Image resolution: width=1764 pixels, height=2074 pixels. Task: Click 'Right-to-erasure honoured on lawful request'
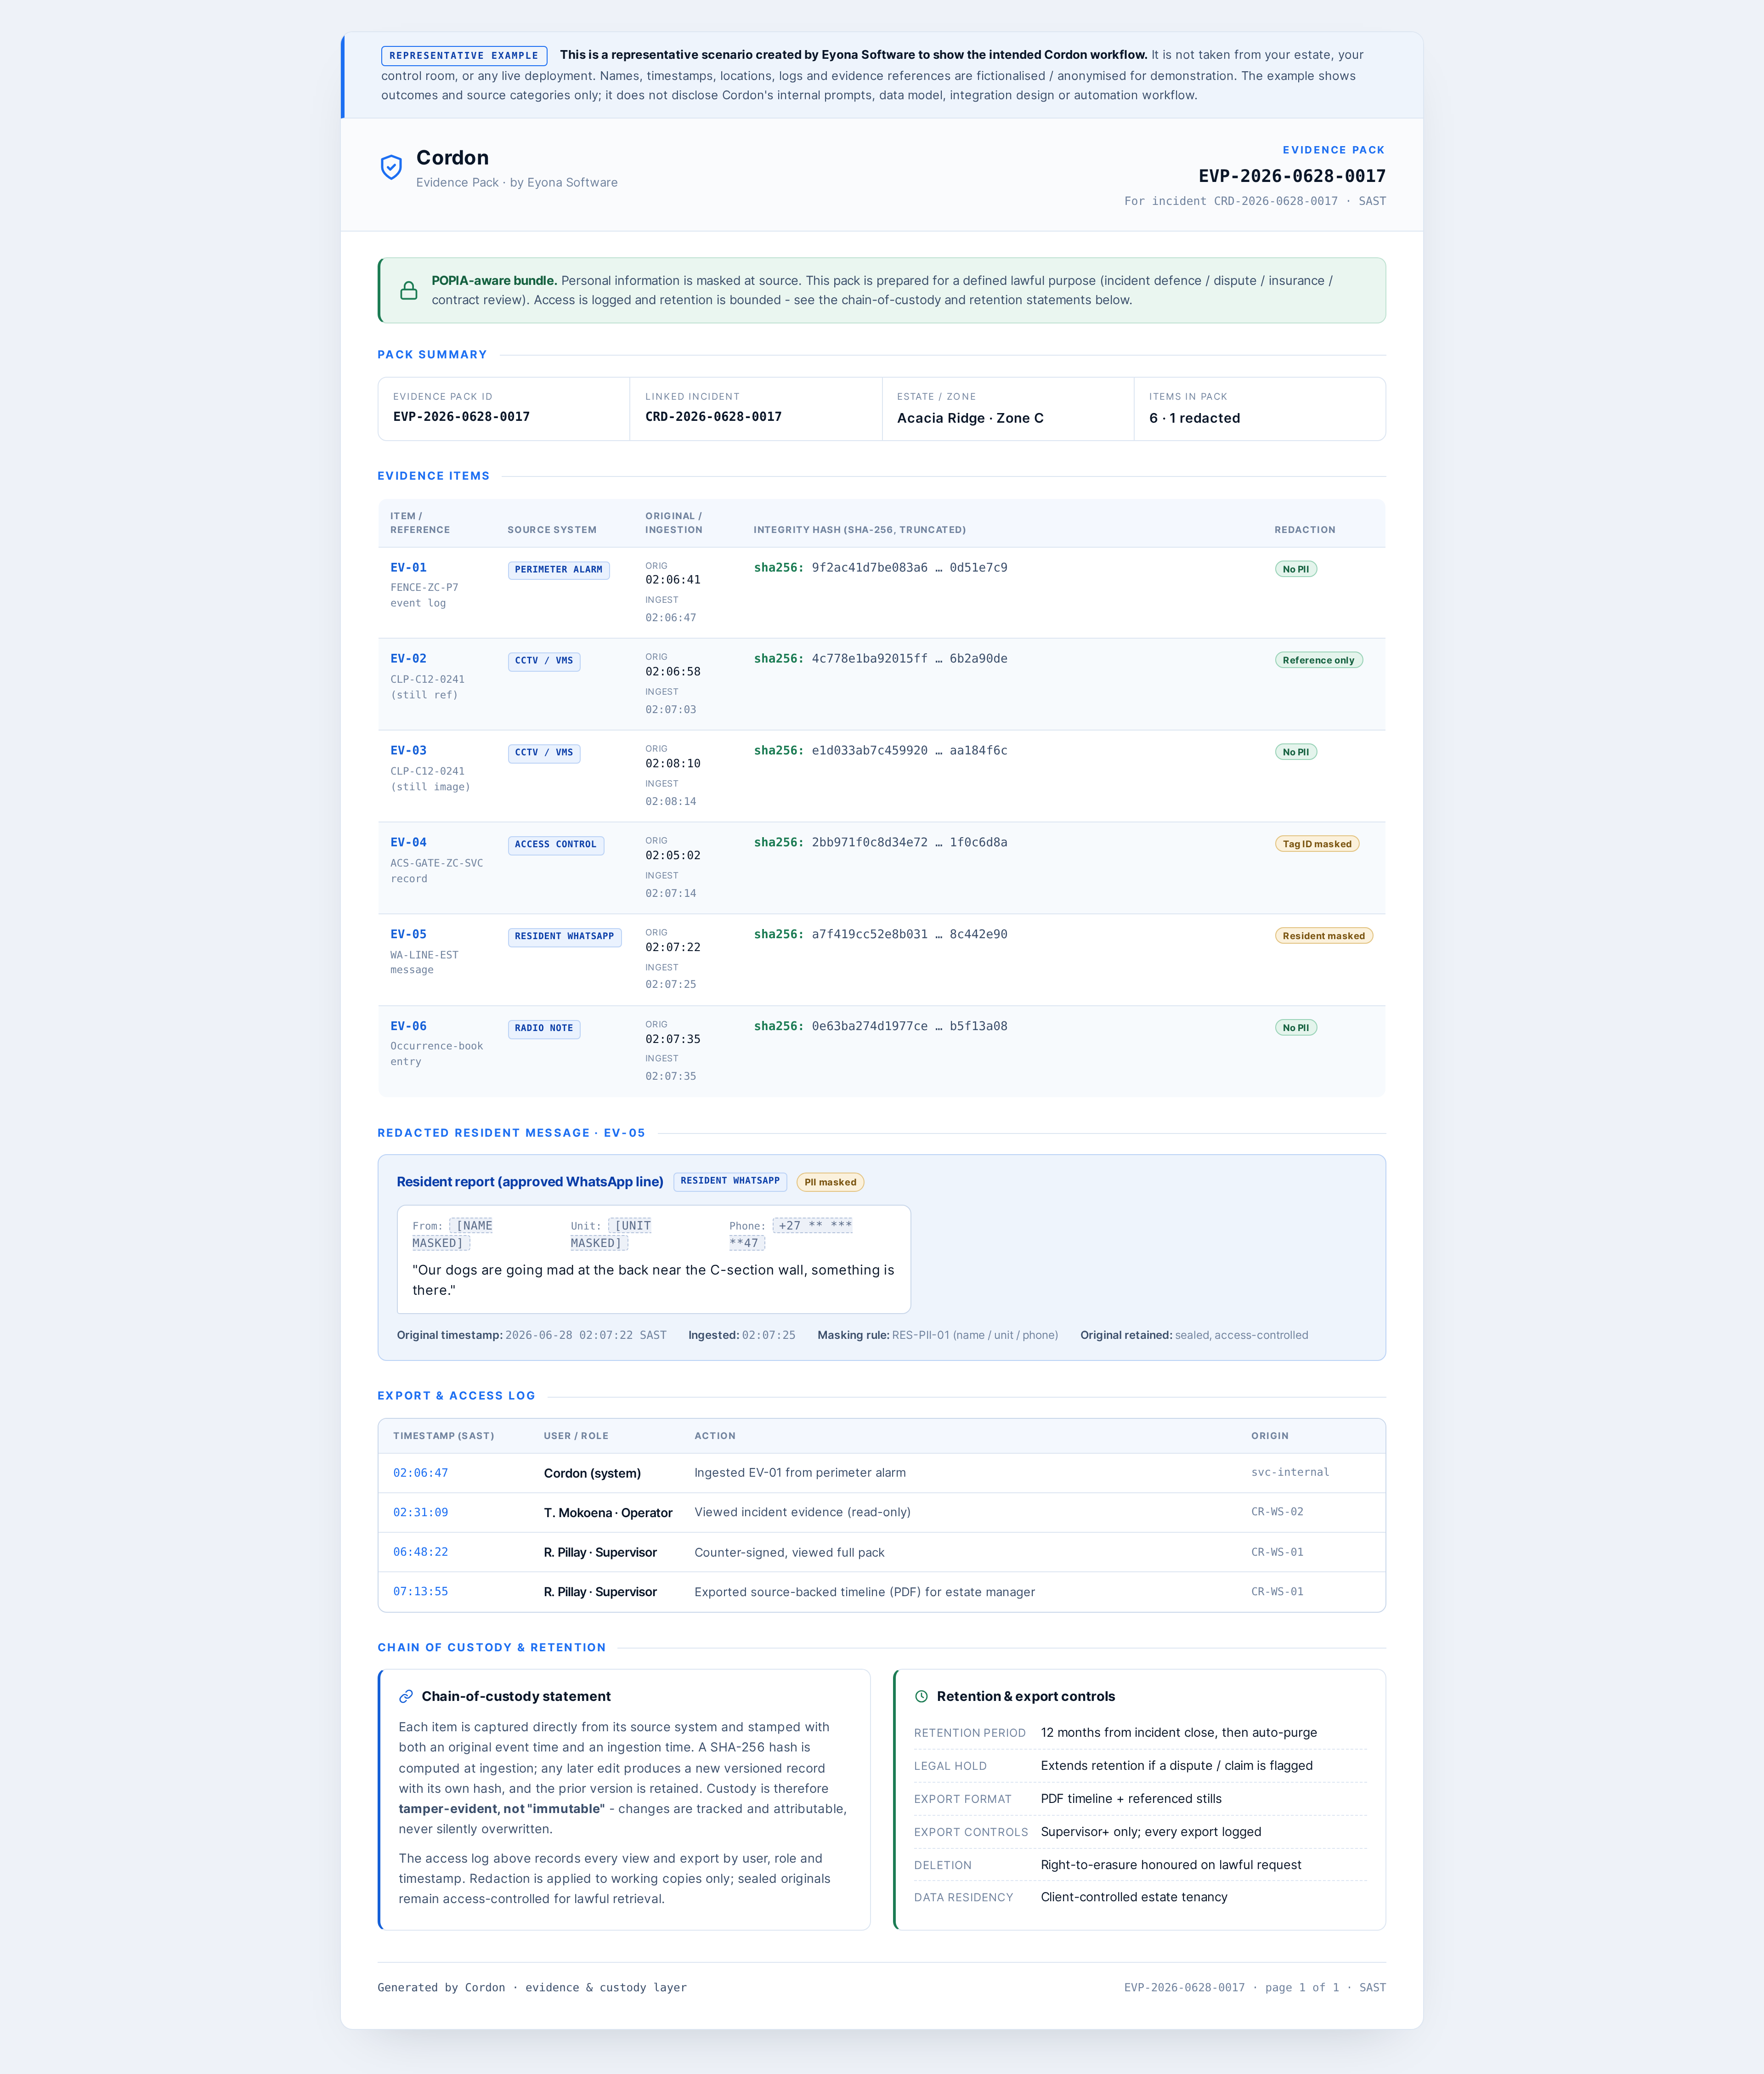(x=1171, y=1865)
